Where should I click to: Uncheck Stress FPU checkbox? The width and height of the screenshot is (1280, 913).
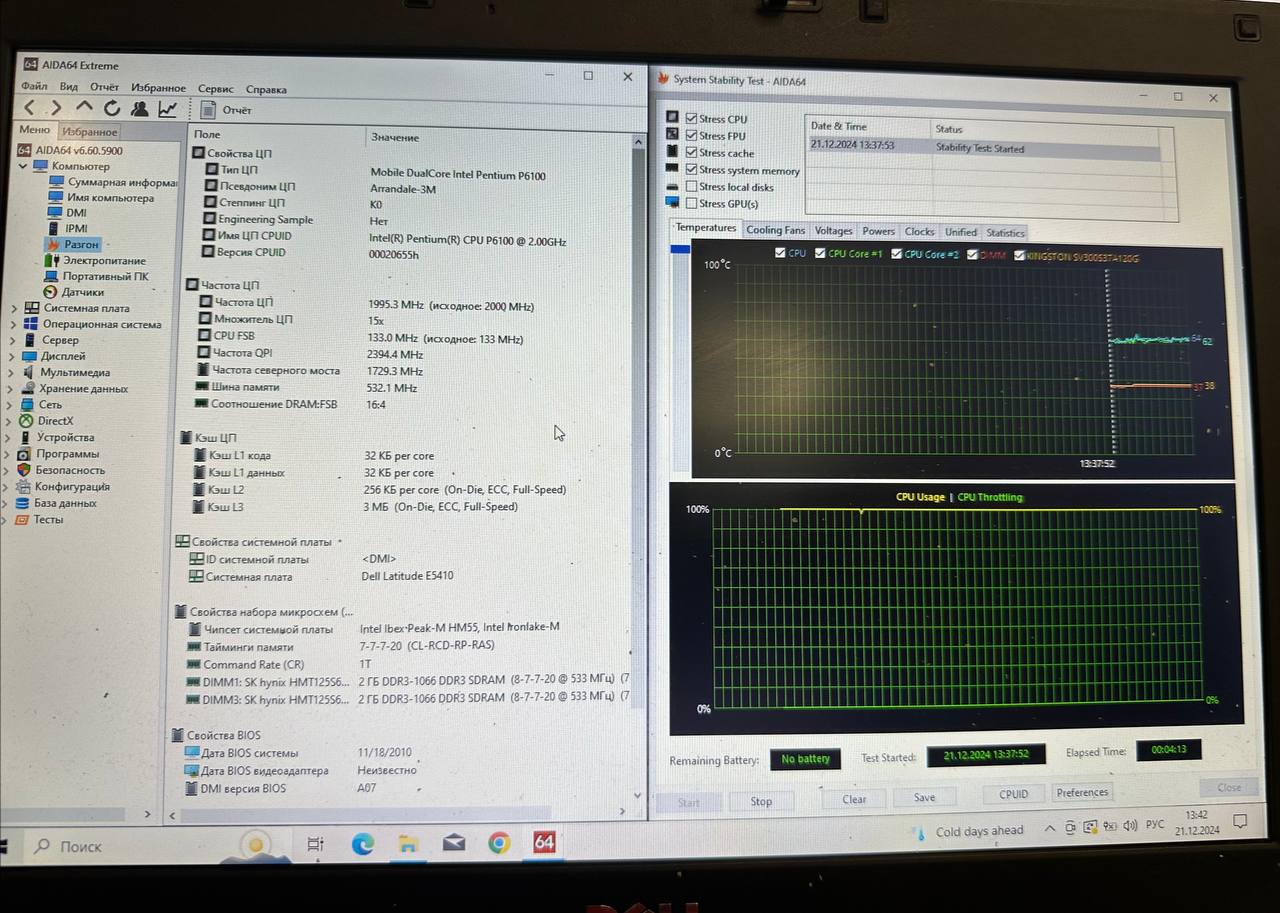pyautogui.click(x=691, y=136)
